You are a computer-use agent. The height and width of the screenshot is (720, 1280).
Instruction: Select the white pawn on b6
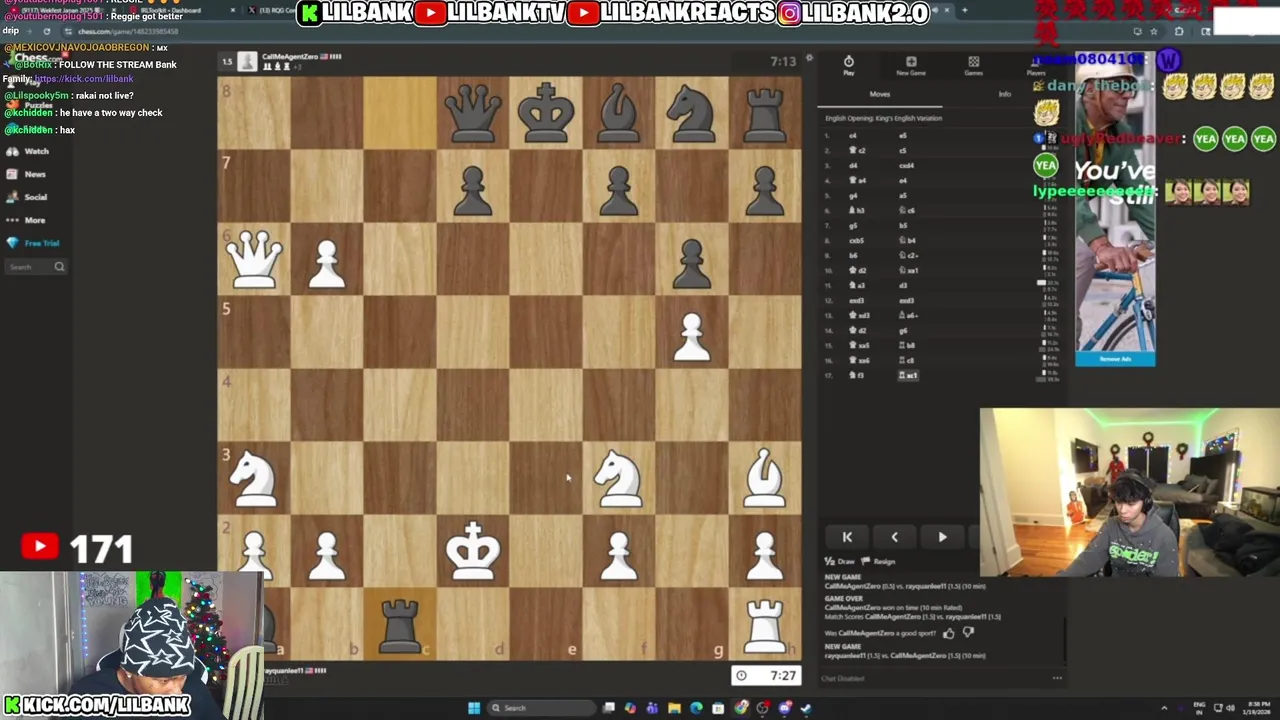(327, 265)
